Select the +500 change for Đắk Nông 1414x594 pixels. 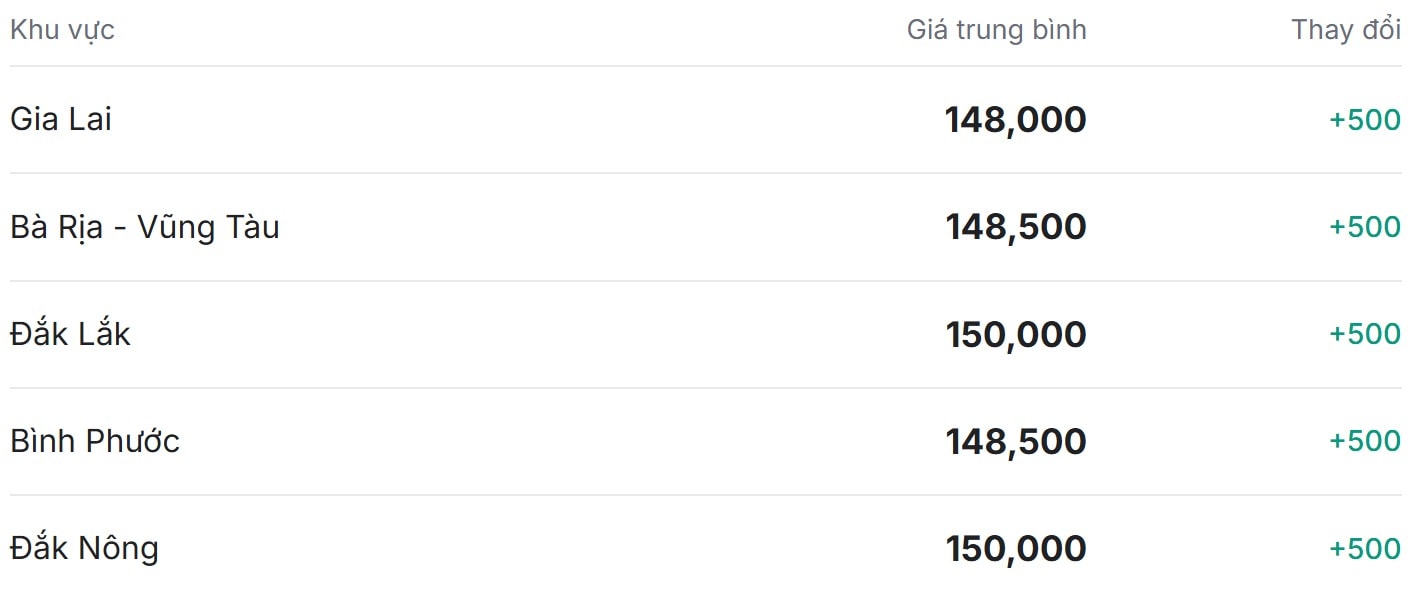[x=1364, y=548]
